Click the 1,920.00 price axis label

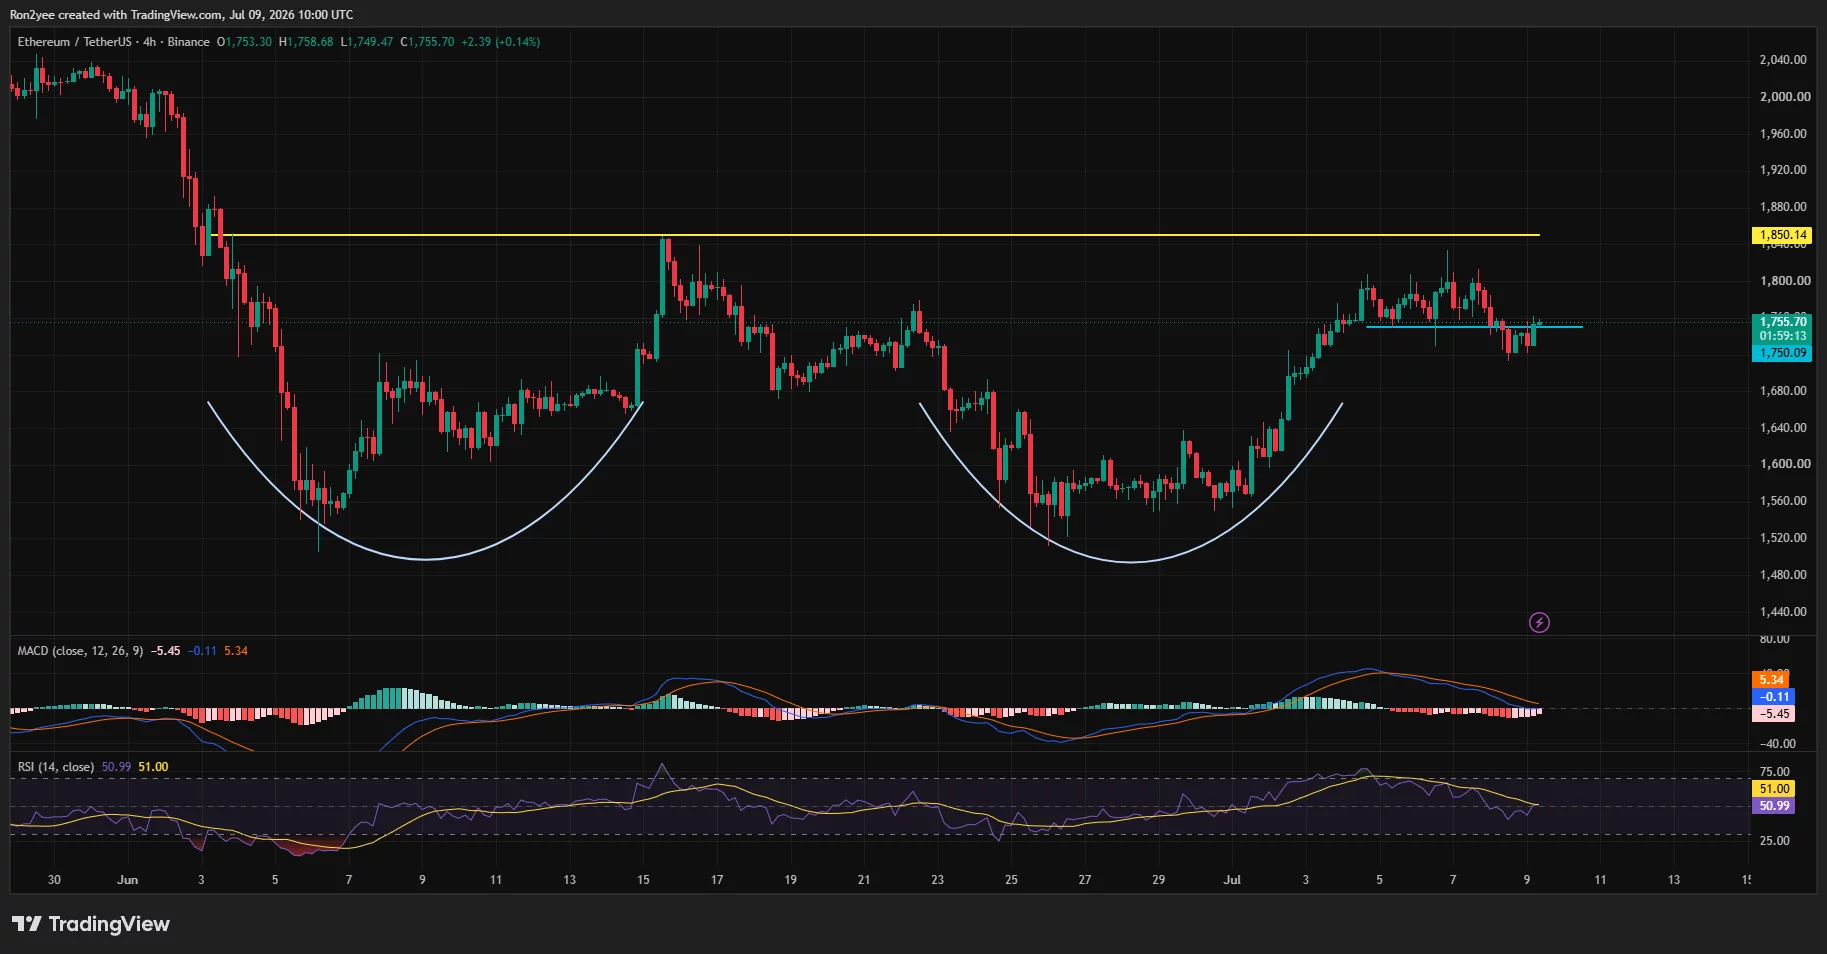[x=1783, y=170]
